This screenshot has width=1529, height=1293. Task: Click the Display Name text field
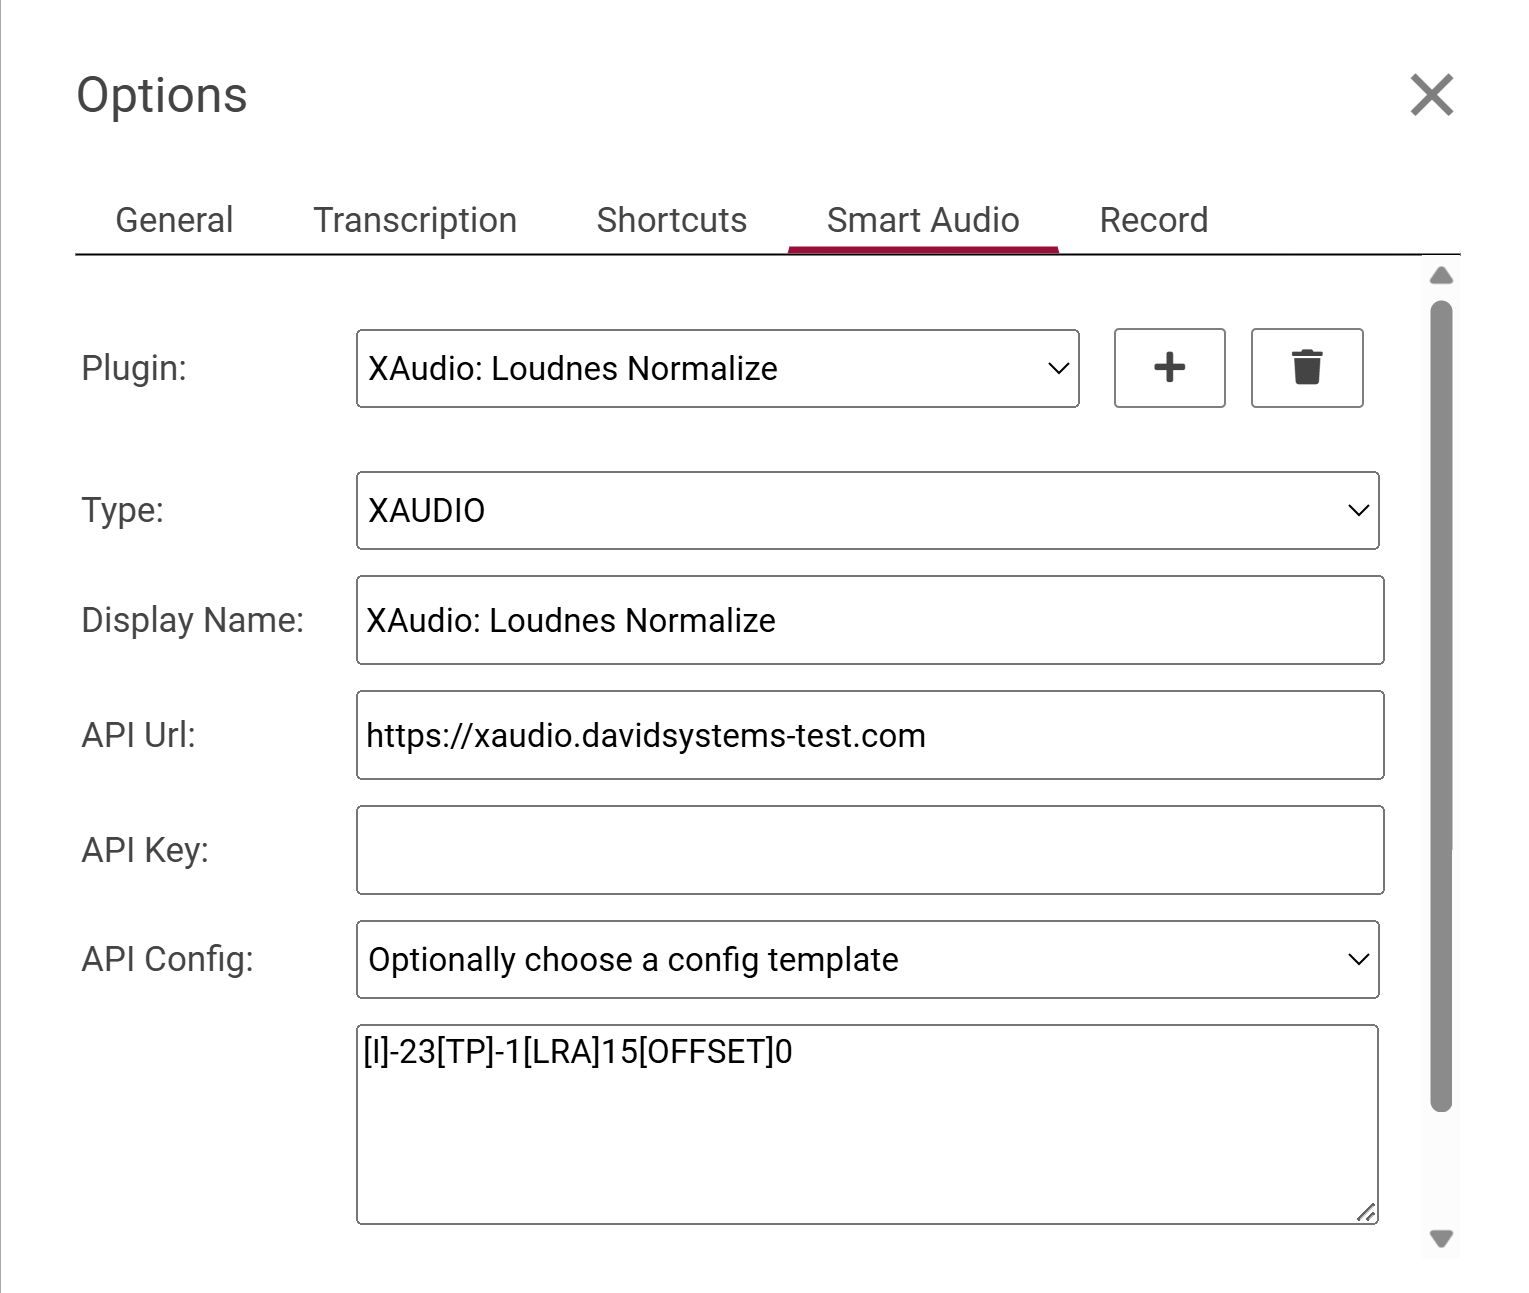(x=869, y=620)
